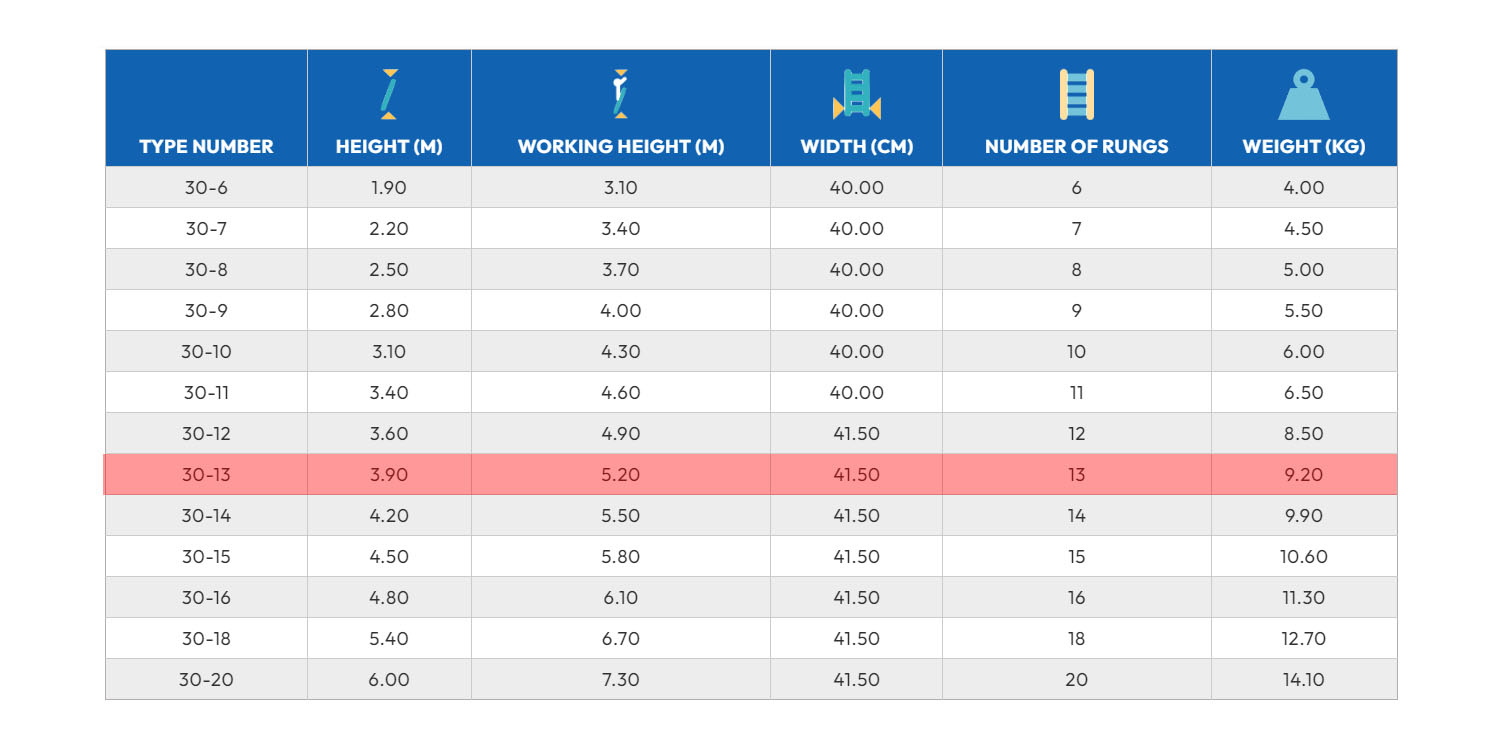
Task: Click the WORKING HEIGHT (M) header label
Action: pos(621,147)
